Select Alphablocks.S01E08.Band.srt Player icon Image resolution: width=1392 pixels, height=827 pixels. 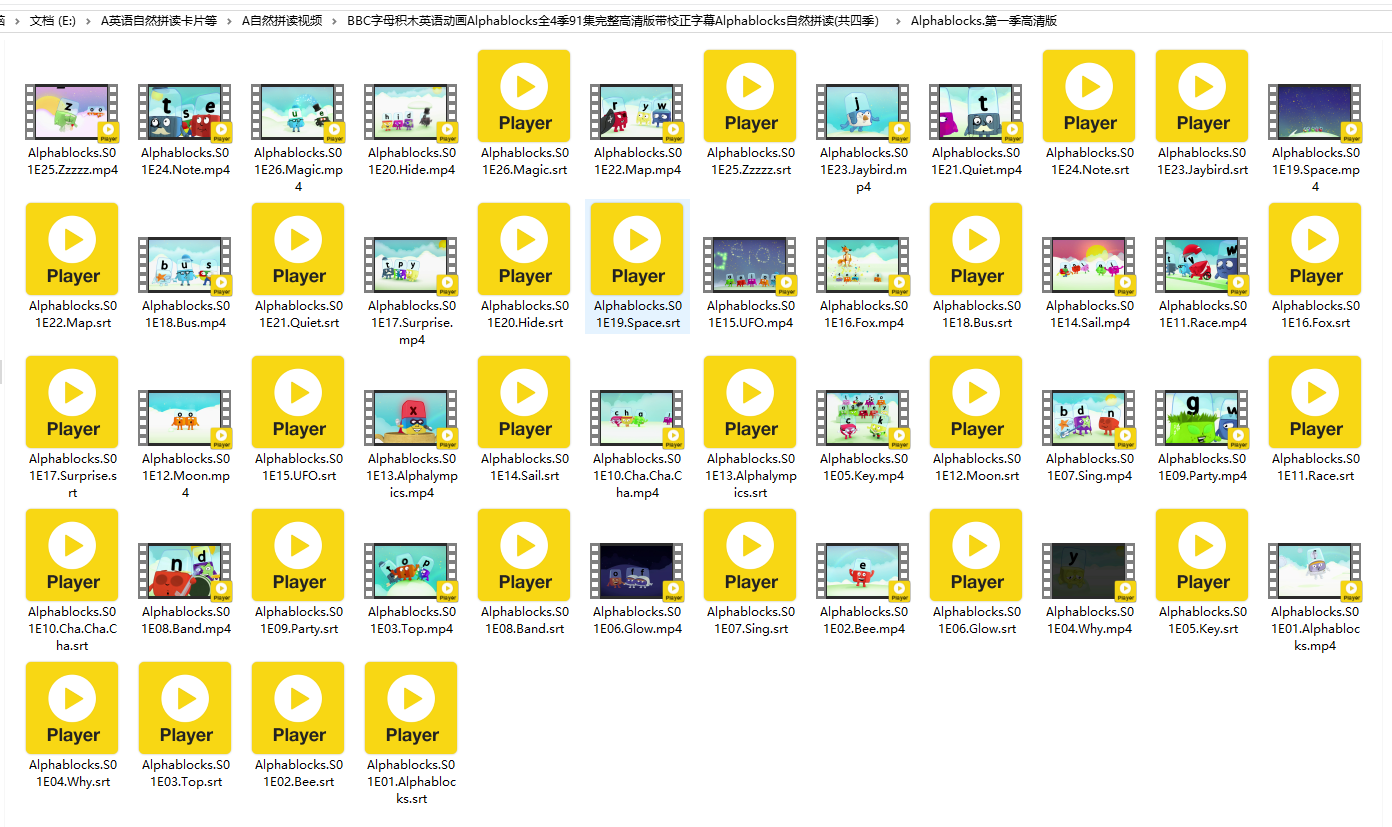524,555
